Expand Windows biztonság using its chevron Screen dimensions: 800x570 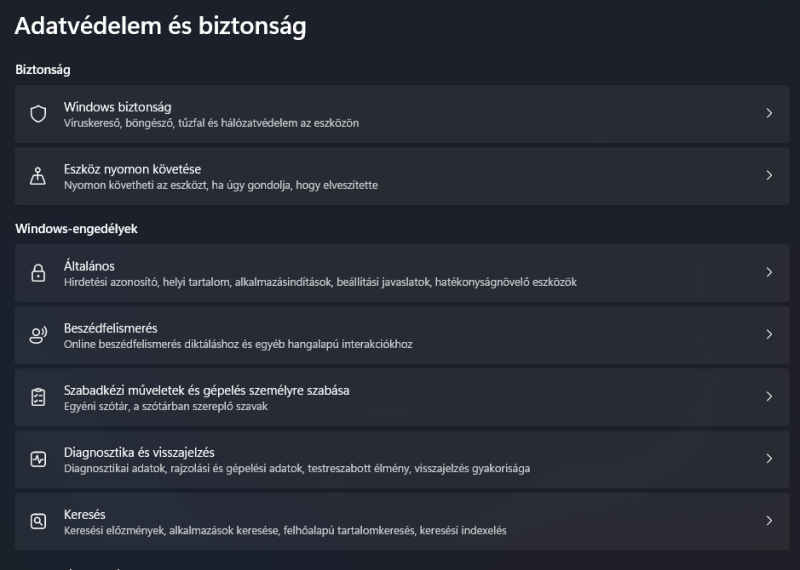769,114
